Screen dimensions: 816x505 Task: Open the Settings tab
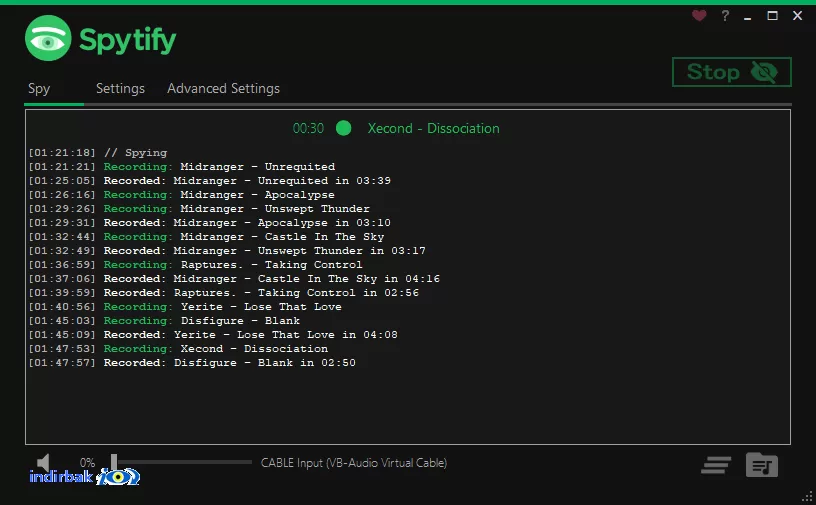click(x=120, y=89)
